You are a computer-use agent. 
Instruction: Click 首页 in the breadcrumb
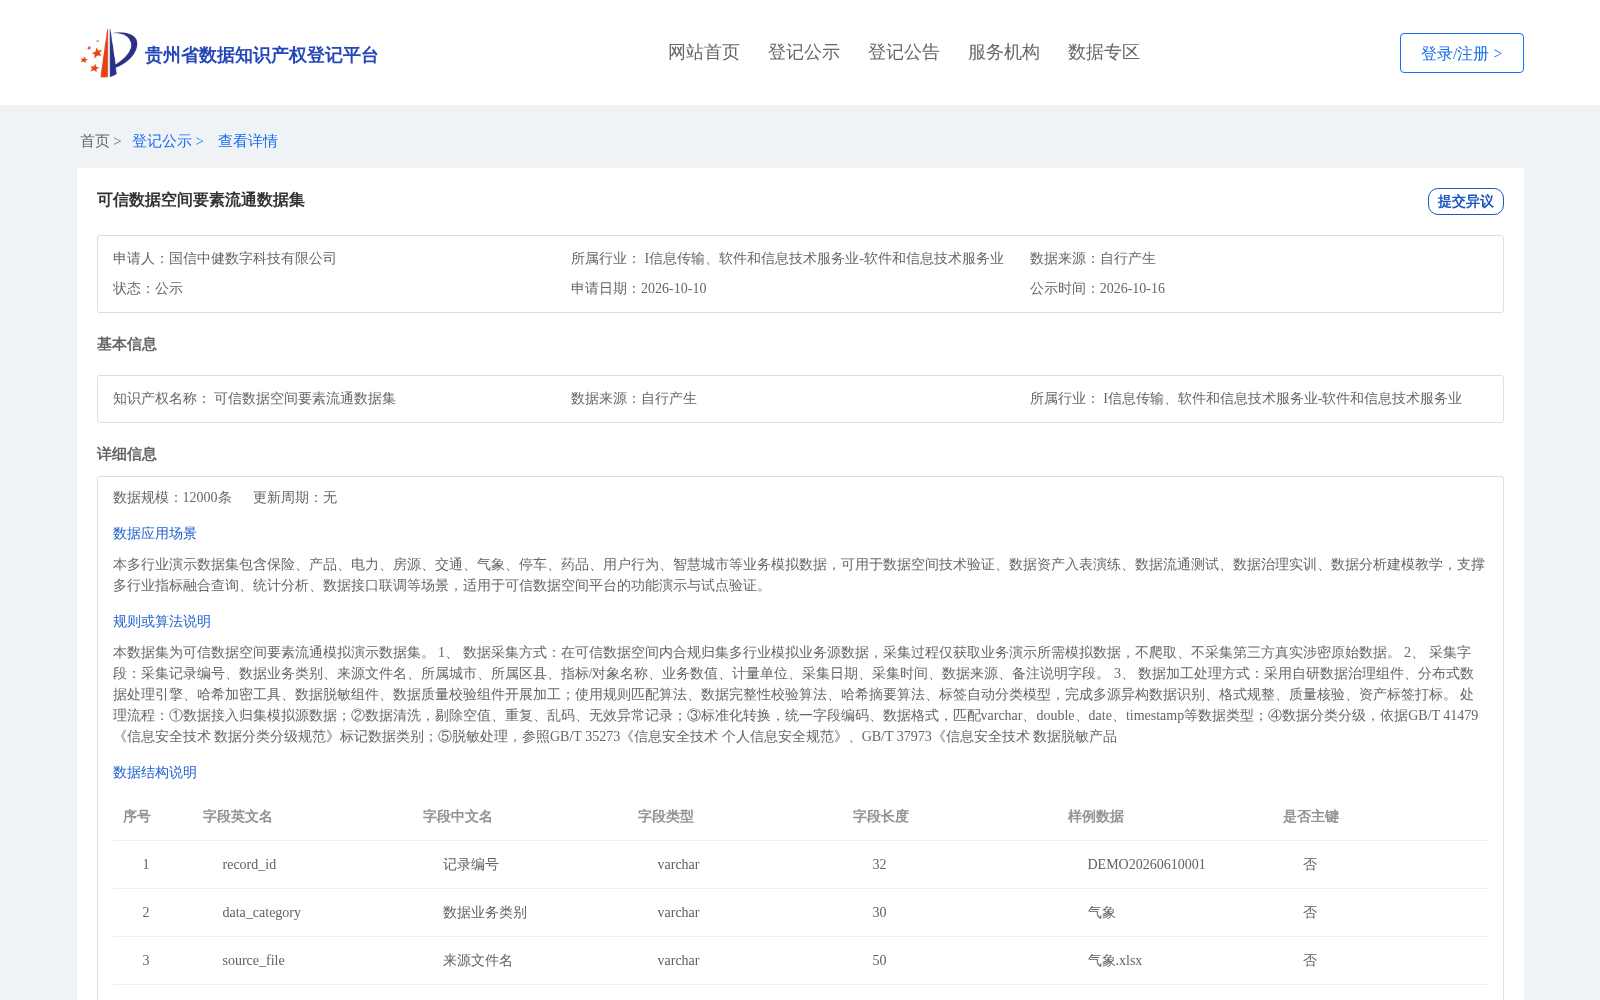[95, 141]
